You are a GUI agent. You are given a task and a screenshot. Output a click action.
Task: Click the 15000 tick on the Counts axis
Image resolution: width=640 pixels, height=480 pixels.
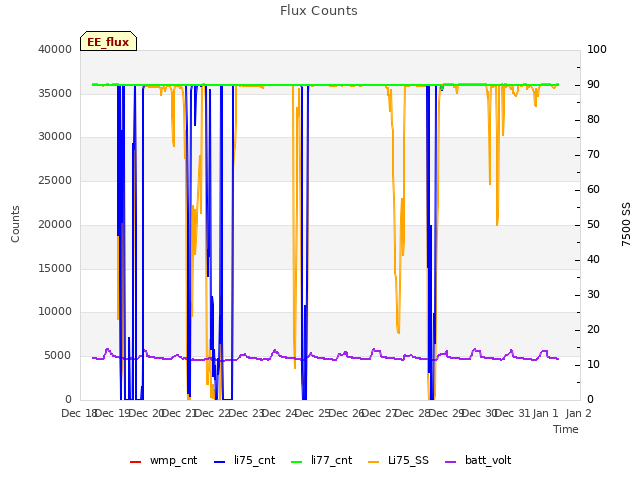click(x=55, y=268)
